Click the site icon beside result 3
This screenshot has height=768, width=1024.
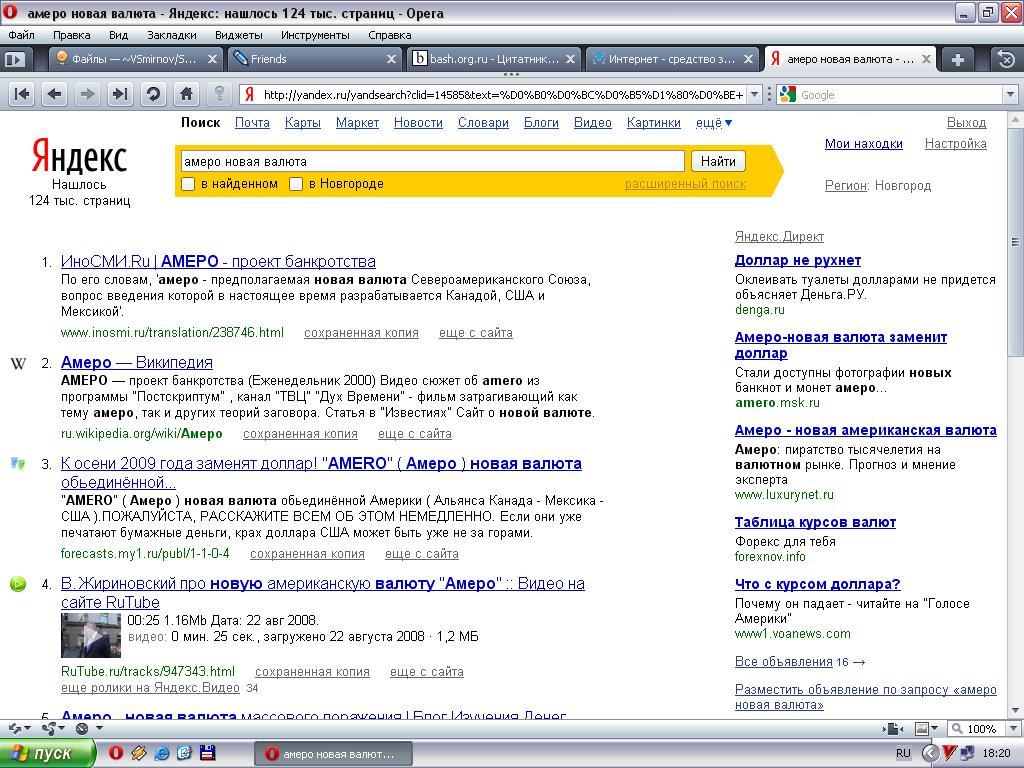18,464
